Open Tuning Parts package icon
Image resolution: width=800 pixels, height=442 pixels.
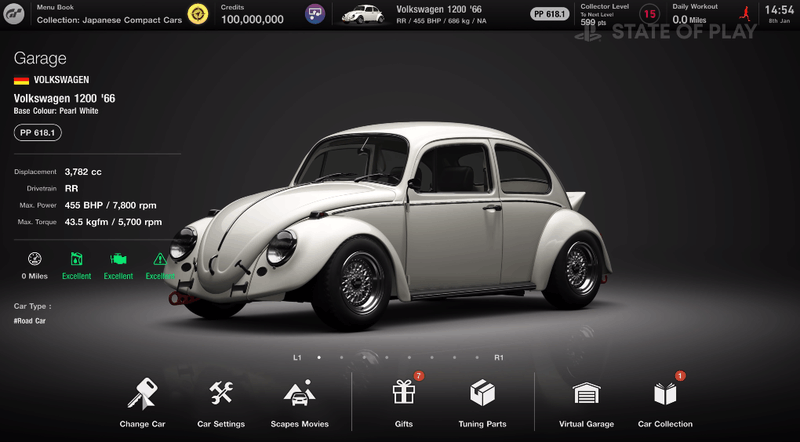pos(482,392)
